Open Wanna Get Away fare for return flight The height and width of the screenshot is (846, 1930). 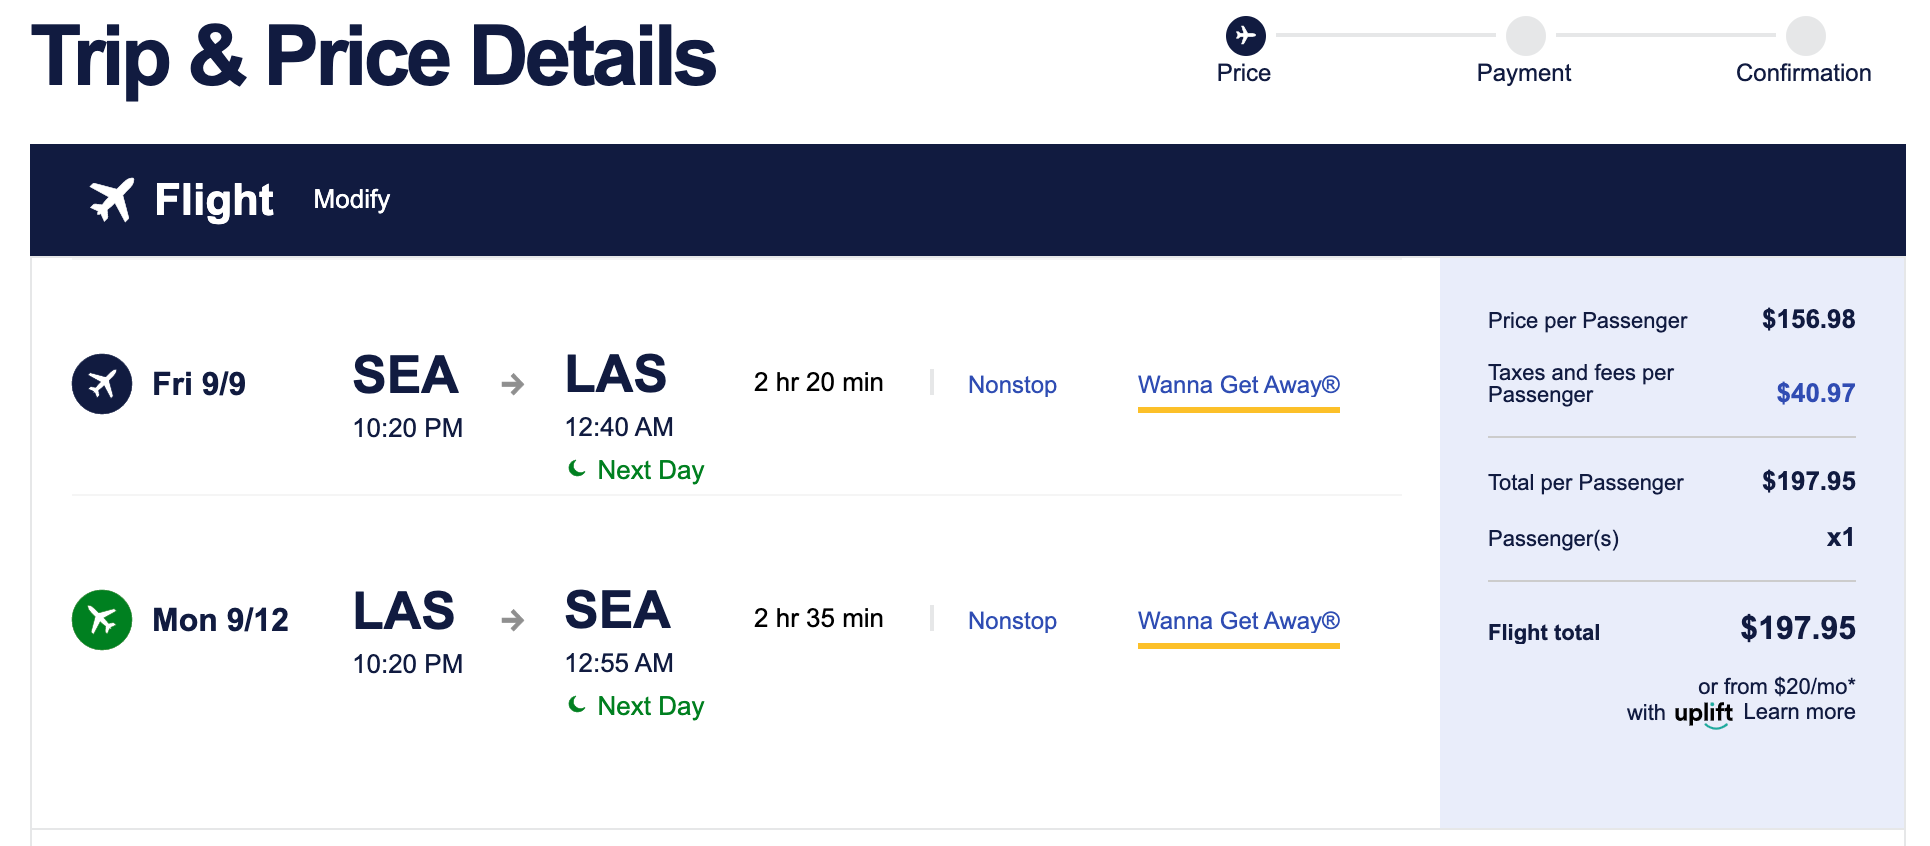[x=1238, y=621]
